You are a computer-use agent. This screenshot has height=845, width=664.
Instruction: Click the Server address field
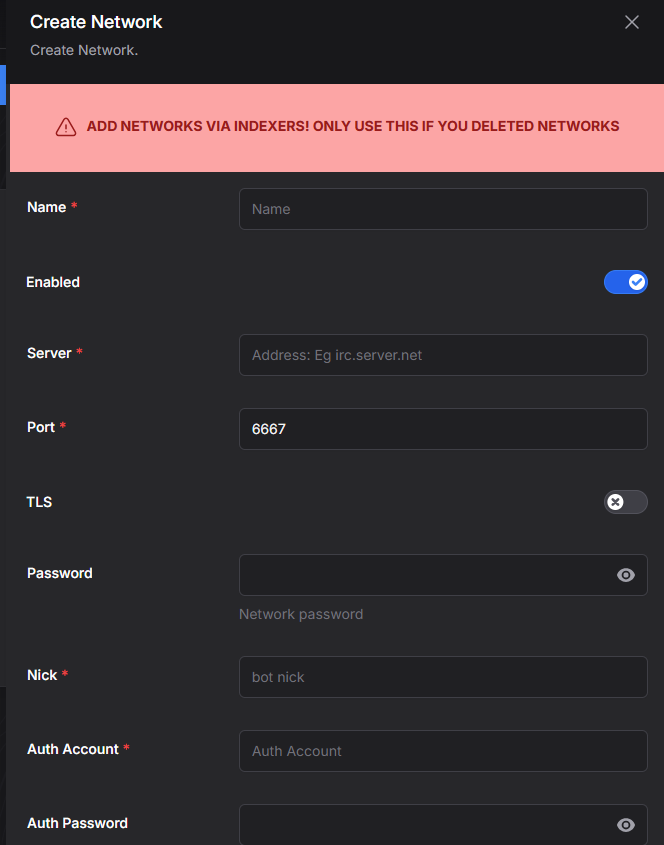coord(443,355)
